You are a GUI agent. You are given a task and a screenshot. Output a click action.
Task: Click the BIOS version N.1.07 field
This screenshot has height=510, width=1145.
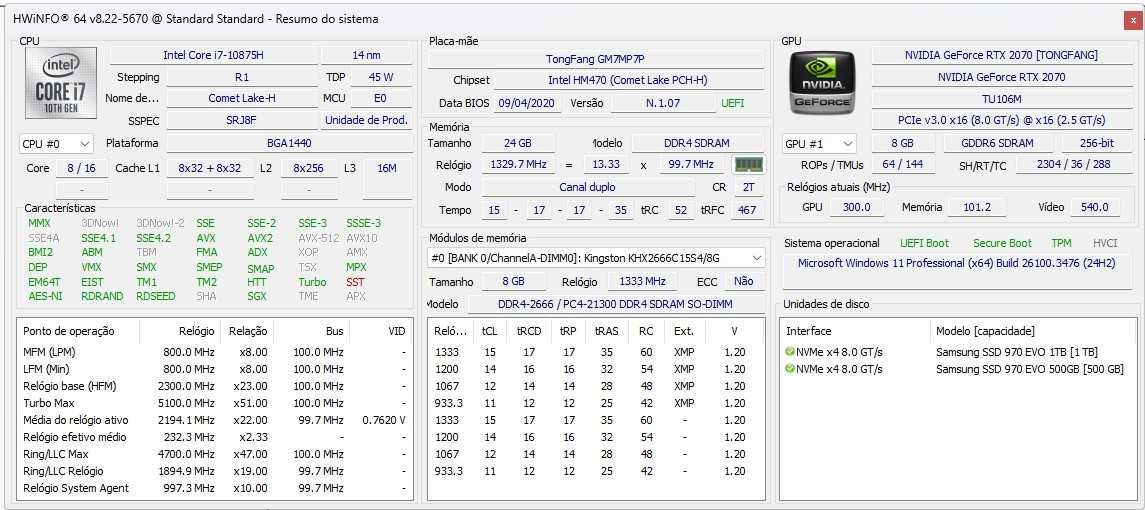[x=663, y=104]
